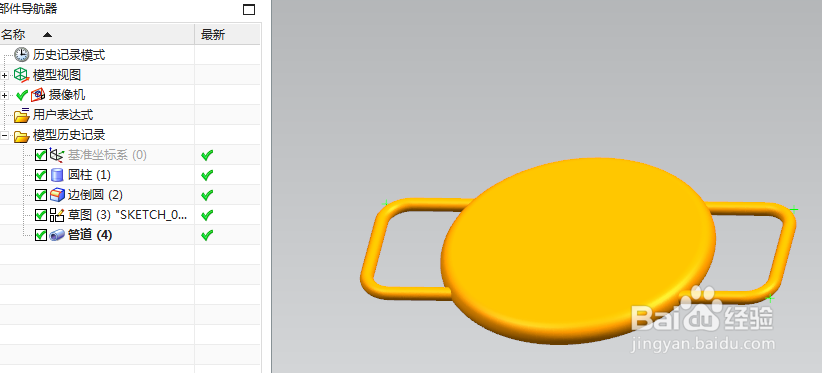Image resolution: width=822 pixels, height=373 pixels.
Task: Select the 基准坐标系 (0) feature
Action: (x=107, y=155)
